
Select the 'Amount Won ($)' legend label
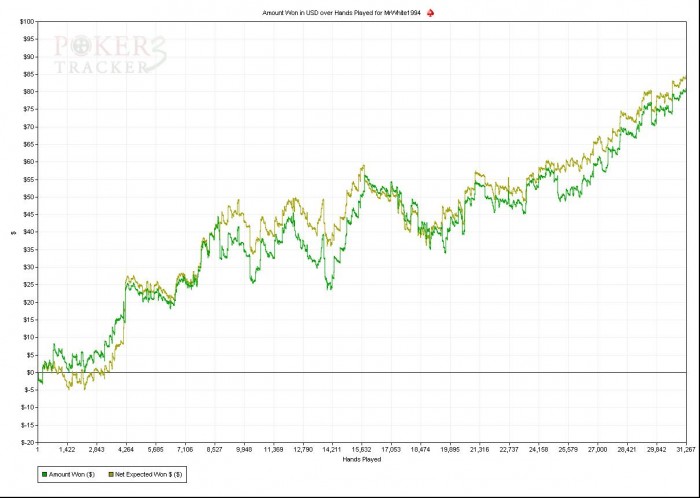point(72,474)
